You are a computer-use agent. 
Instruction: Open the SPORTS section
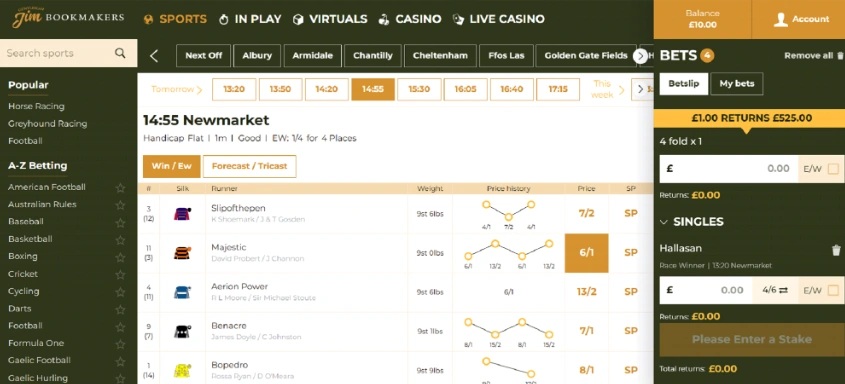pos(175,19)
